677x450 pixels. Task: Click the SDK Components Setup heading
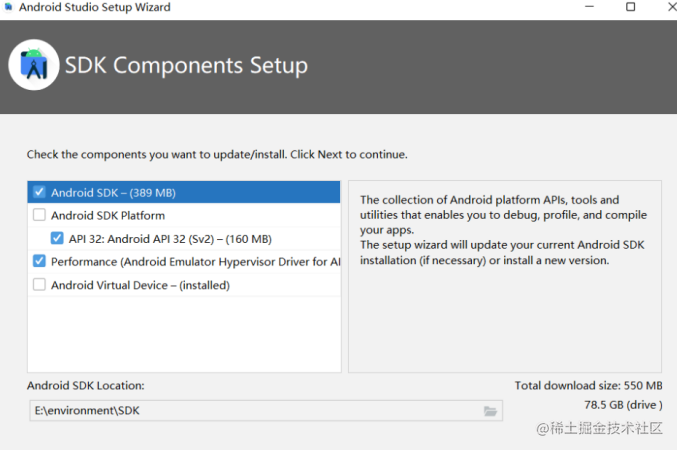pos(186,66)
